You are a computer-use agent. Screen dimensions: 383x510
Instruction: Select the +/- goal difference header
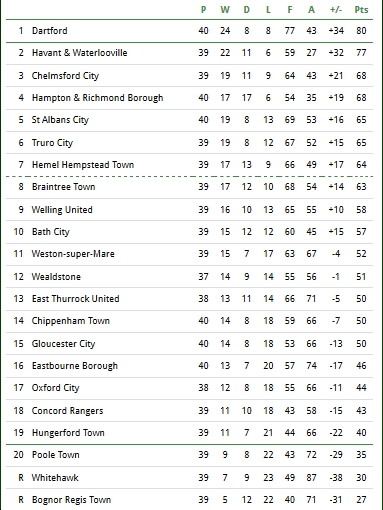(x=336, y=10)
